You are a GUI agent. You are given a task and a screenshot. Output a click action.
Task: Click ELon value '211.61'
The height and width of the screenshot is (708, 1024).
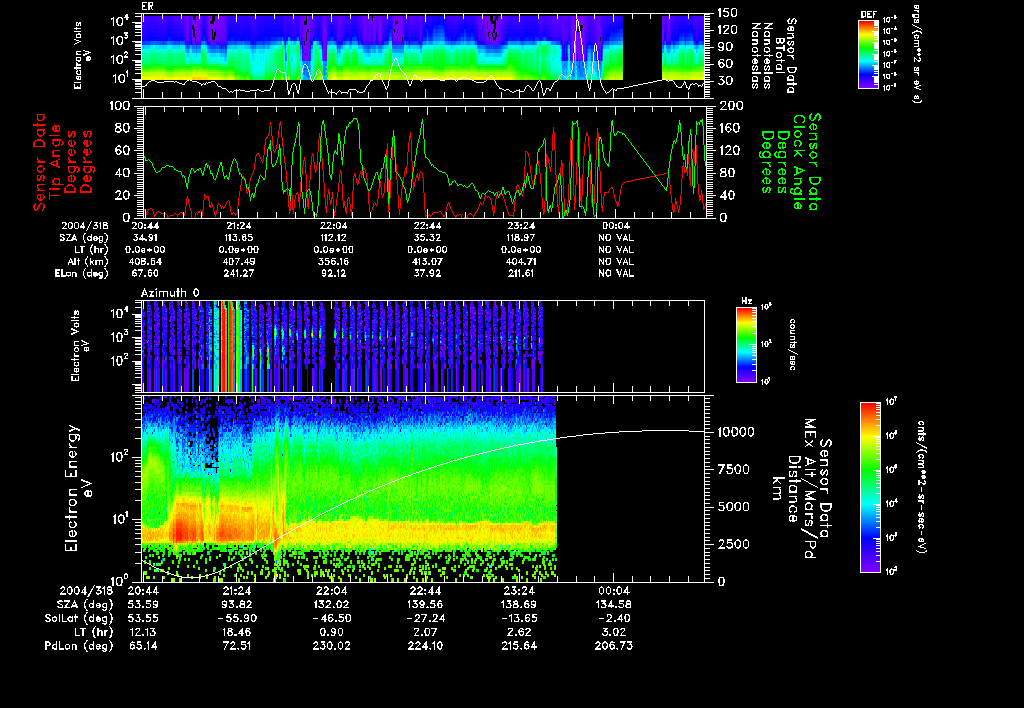pos(521,274)
